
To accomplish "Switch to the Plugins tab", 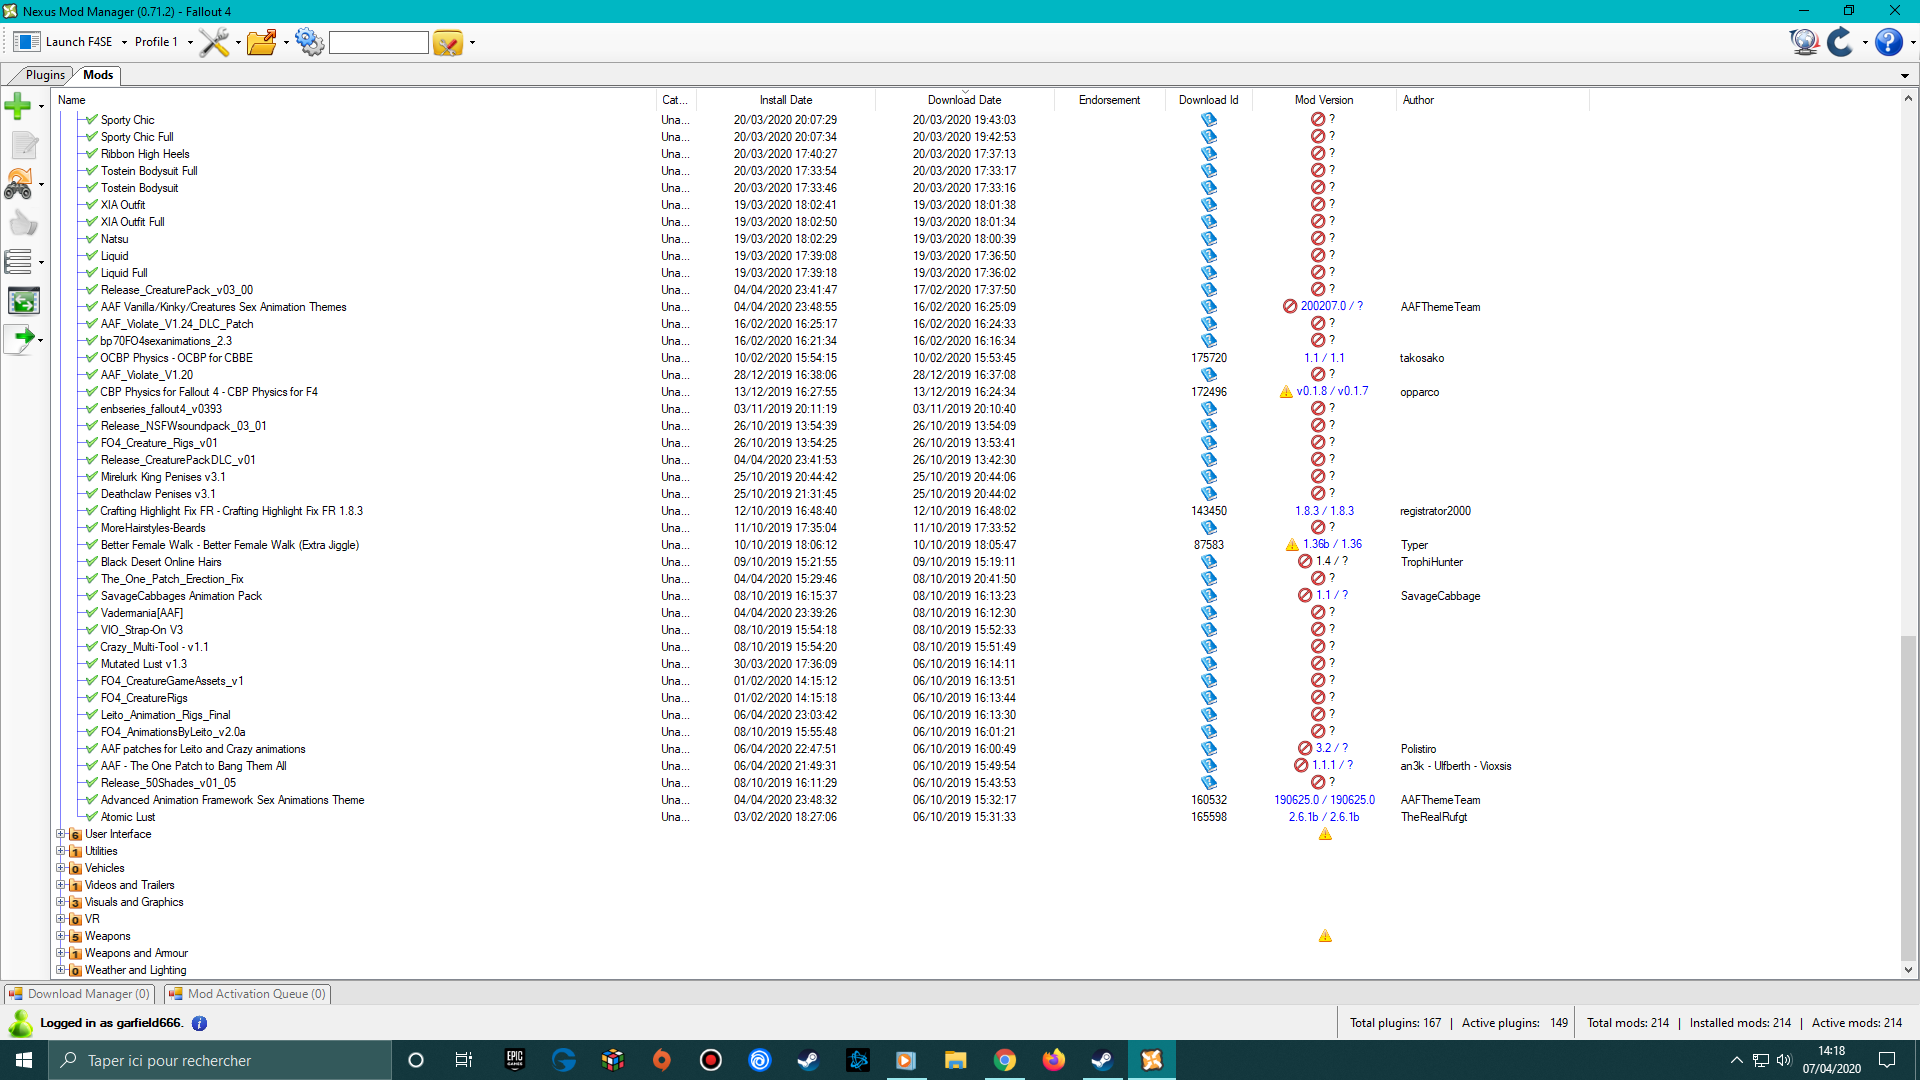I will (x=45, y=75).
